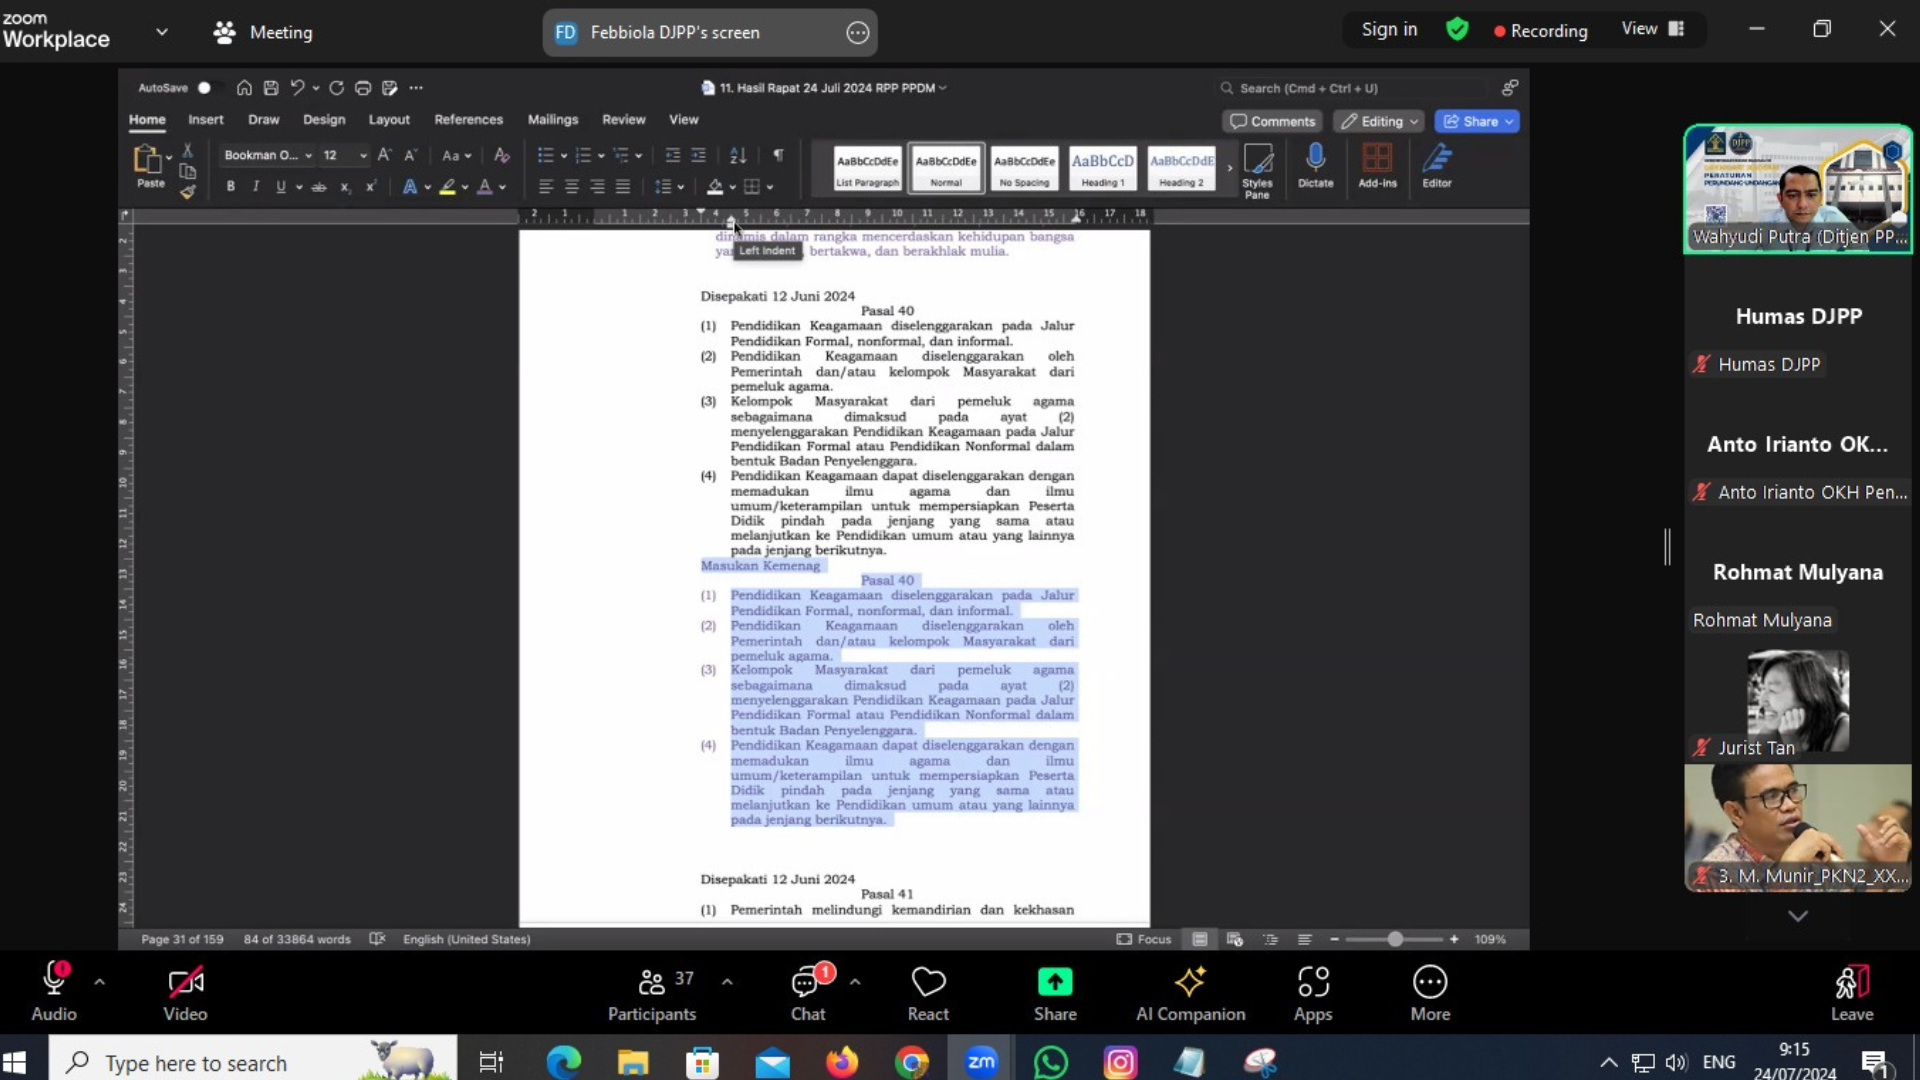Select the No Spacing style
Screen dimensions: 1920x1080
1024,168
